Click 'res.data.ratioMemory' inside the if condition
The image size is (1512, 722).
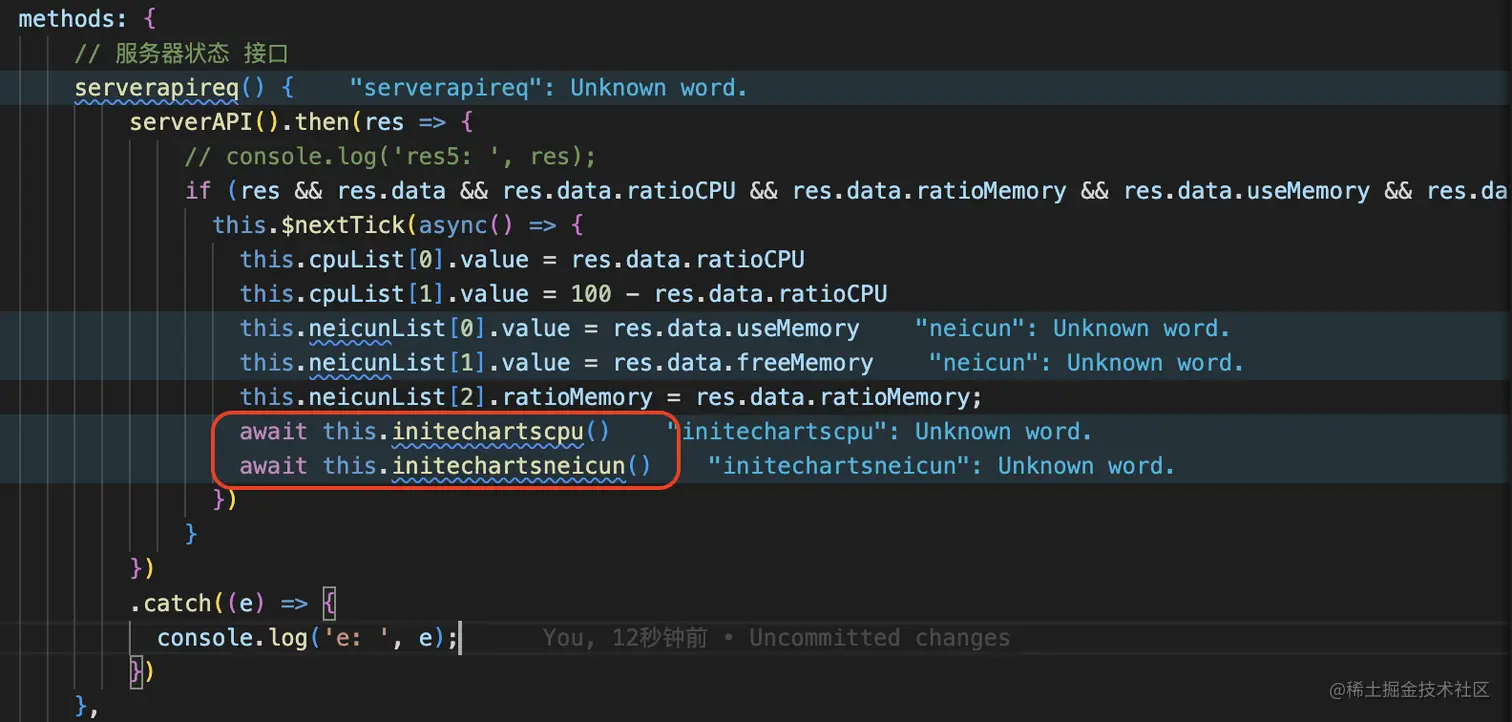929,191
